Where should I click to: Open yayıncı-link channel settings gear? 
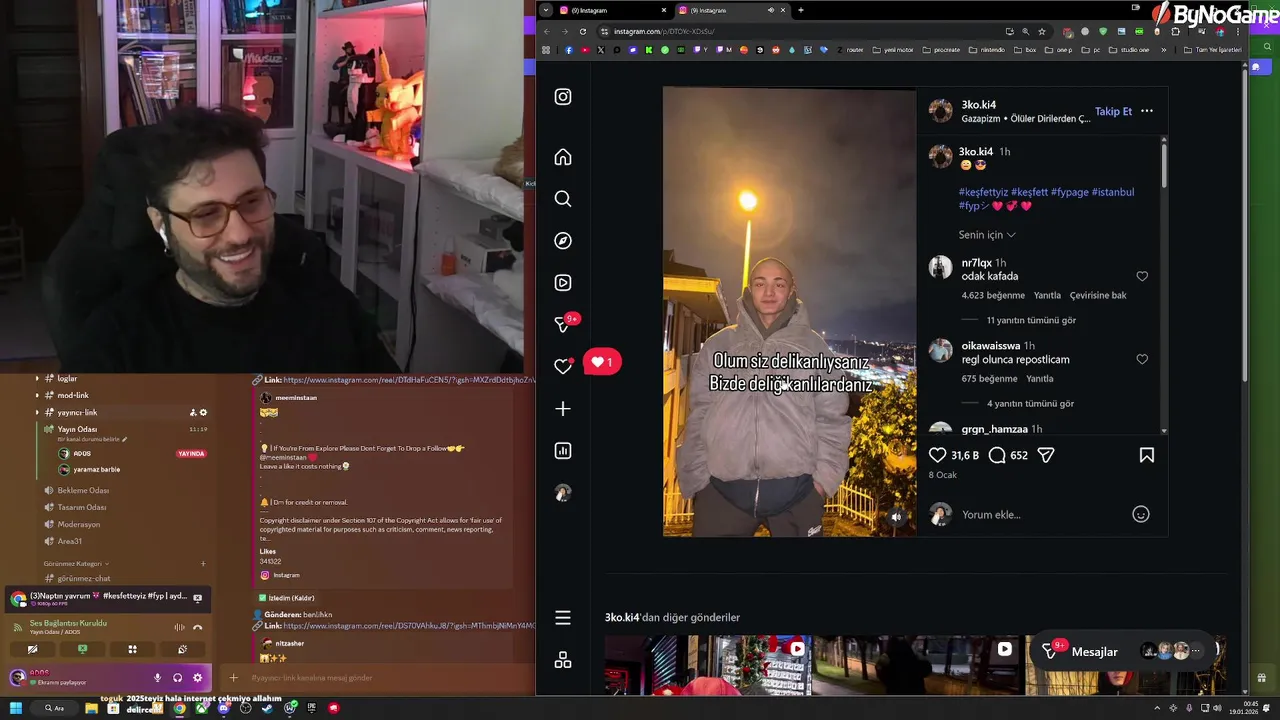click(203, 412)
